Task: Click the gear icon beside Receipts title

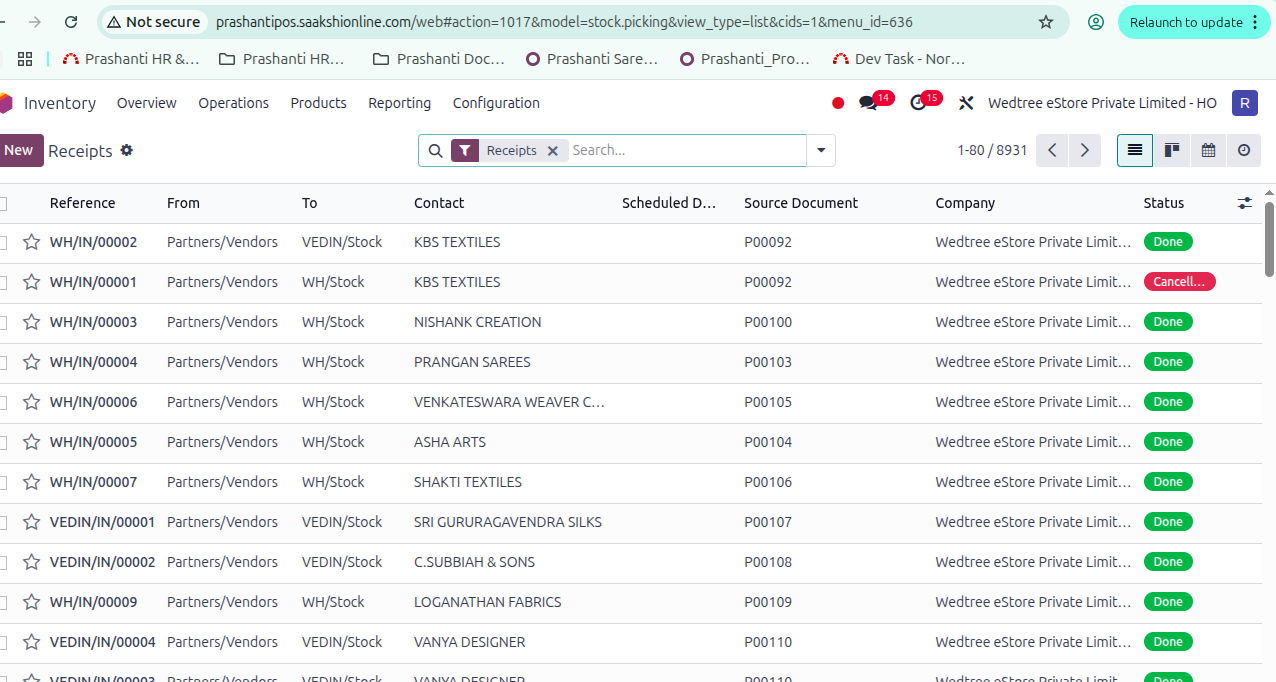Action: [126, 150]
